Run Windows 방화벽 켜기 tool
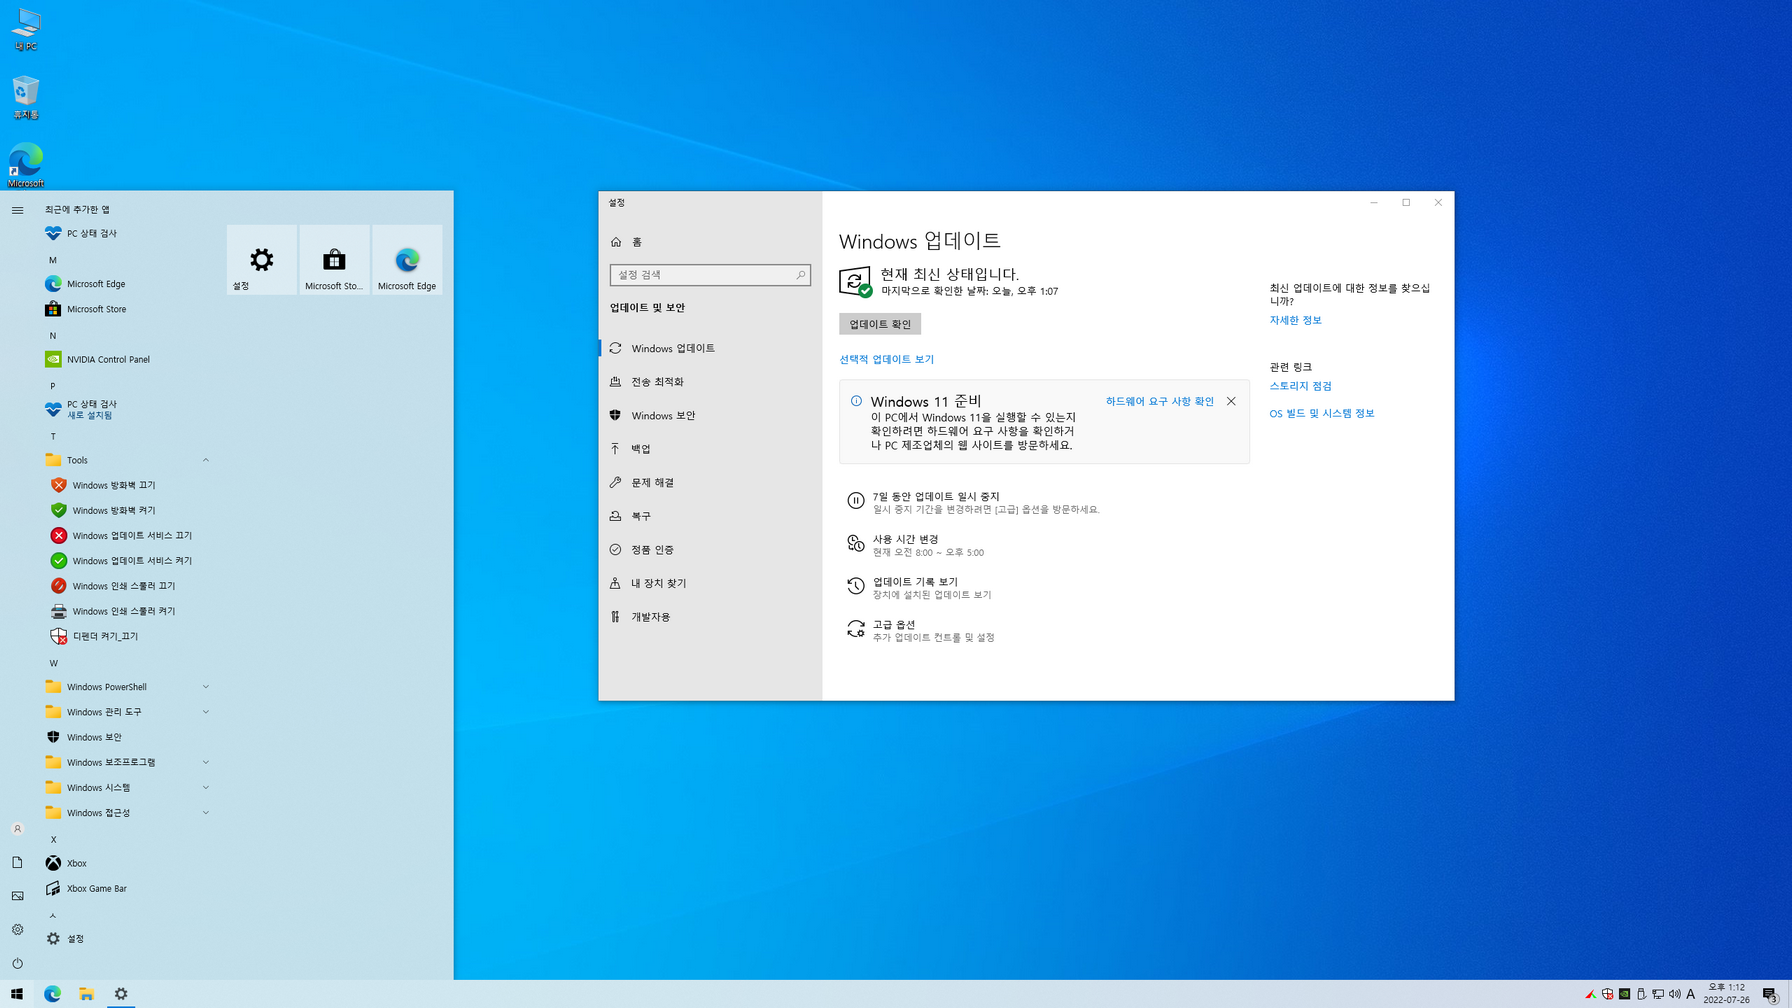This screenshot has height=1008, width=1792. coord(125,510)
